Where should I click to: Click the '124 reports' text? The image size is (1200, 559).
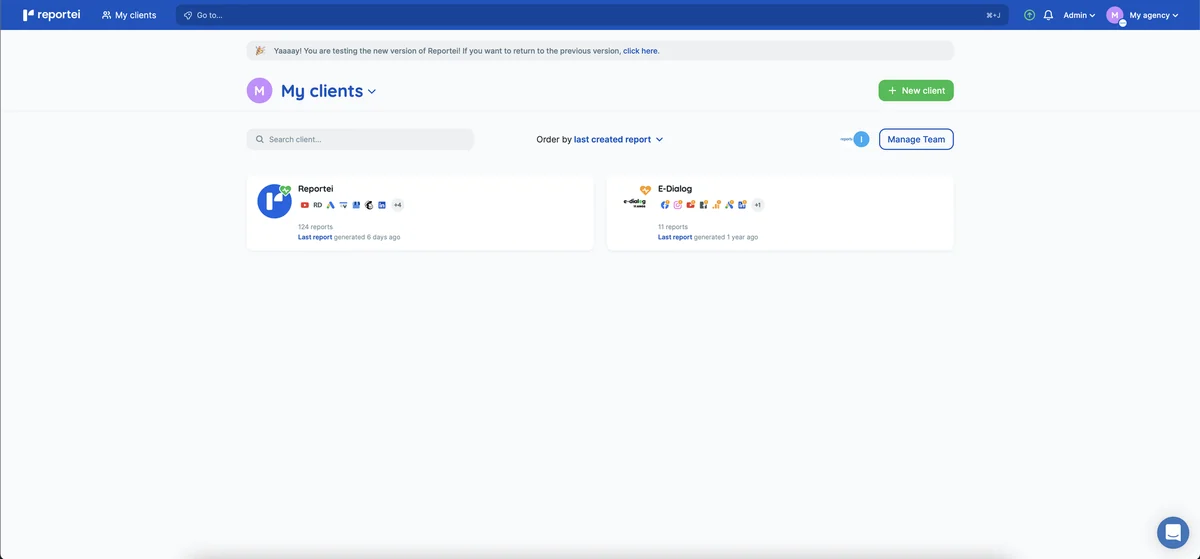tap(315, 227)
